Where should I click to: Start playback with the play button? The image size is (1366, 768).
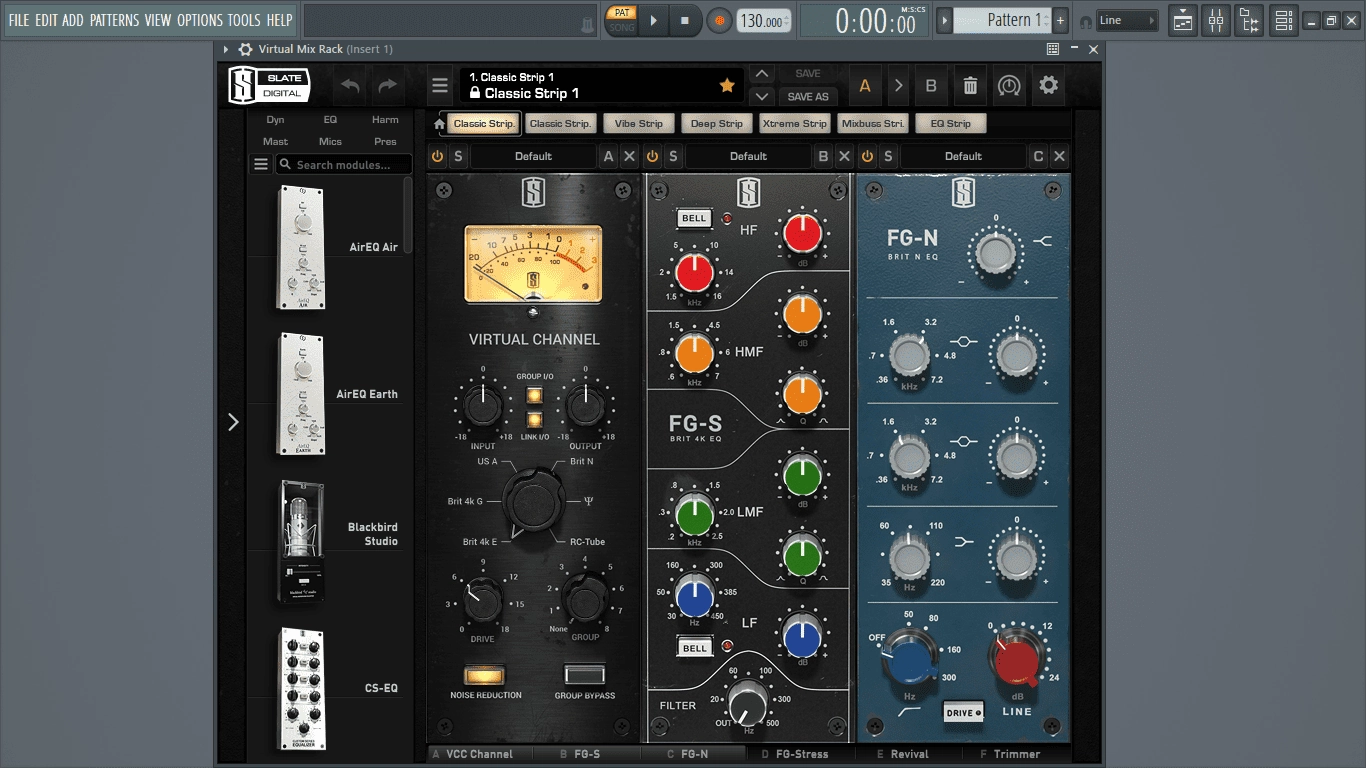(x=653, y=20)
